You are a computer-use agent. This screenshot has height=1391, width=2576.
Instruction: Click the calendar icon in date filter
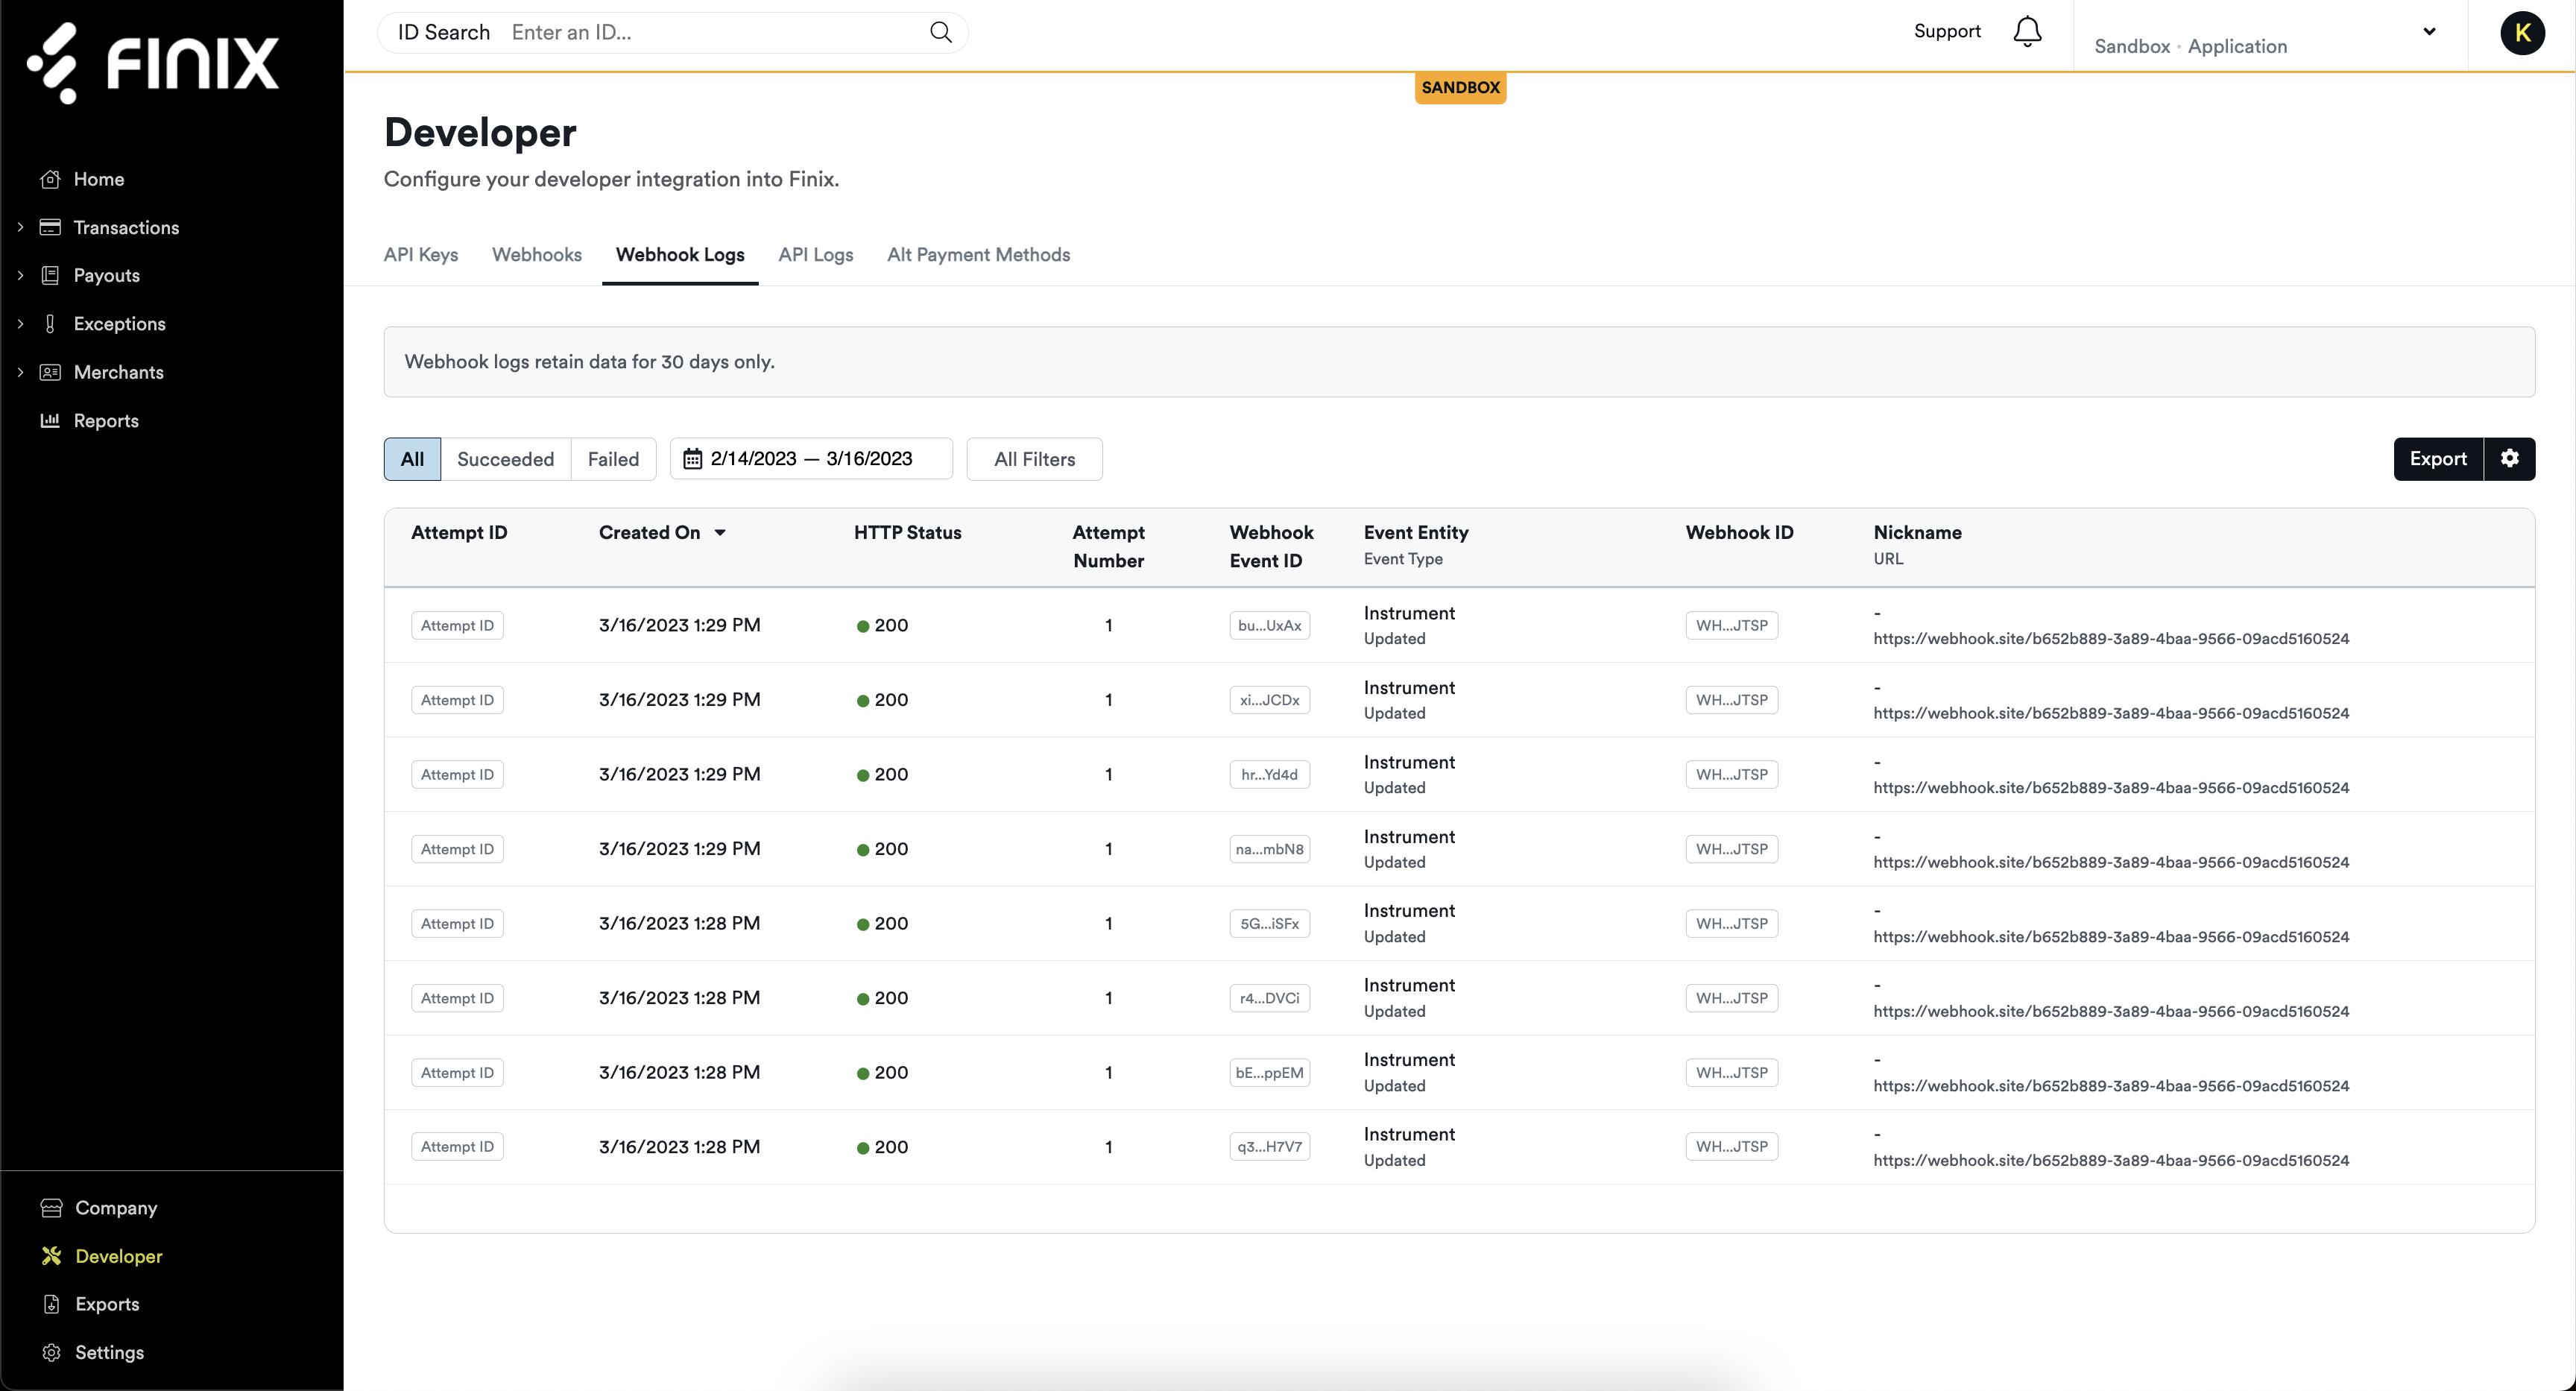(x=692, y=459)
